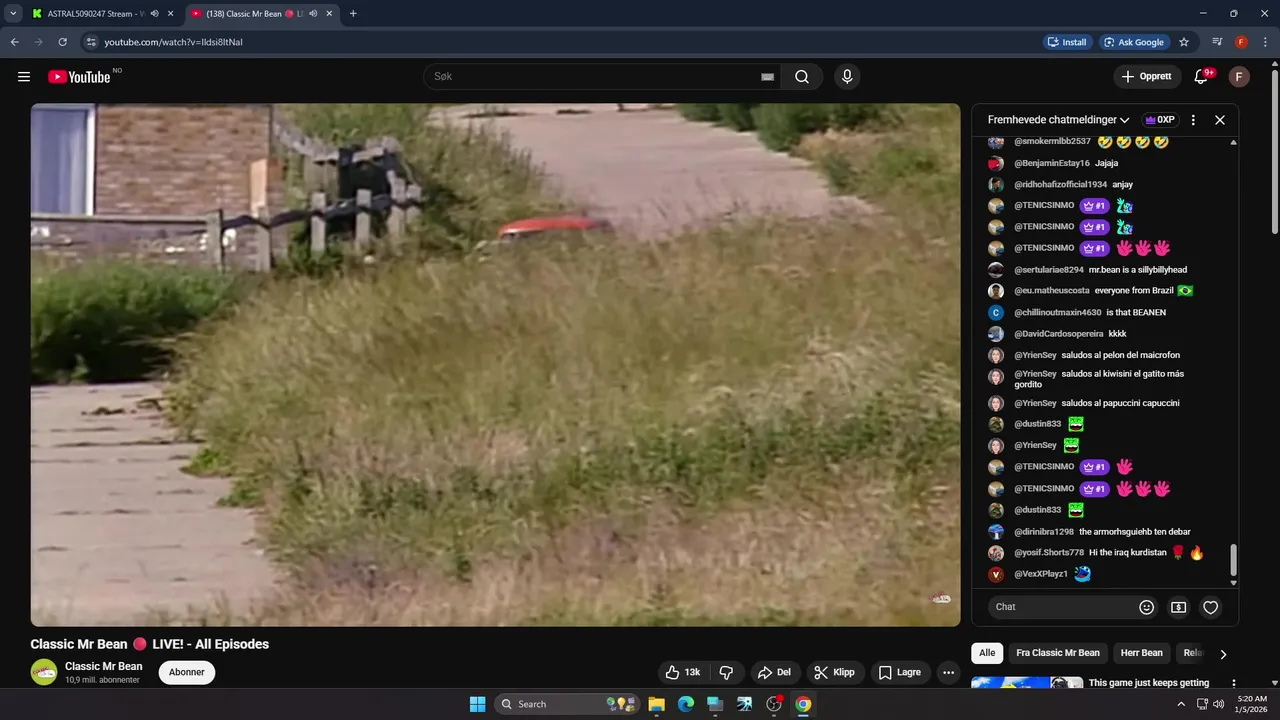Click the live video player

(x=495, y=365)
